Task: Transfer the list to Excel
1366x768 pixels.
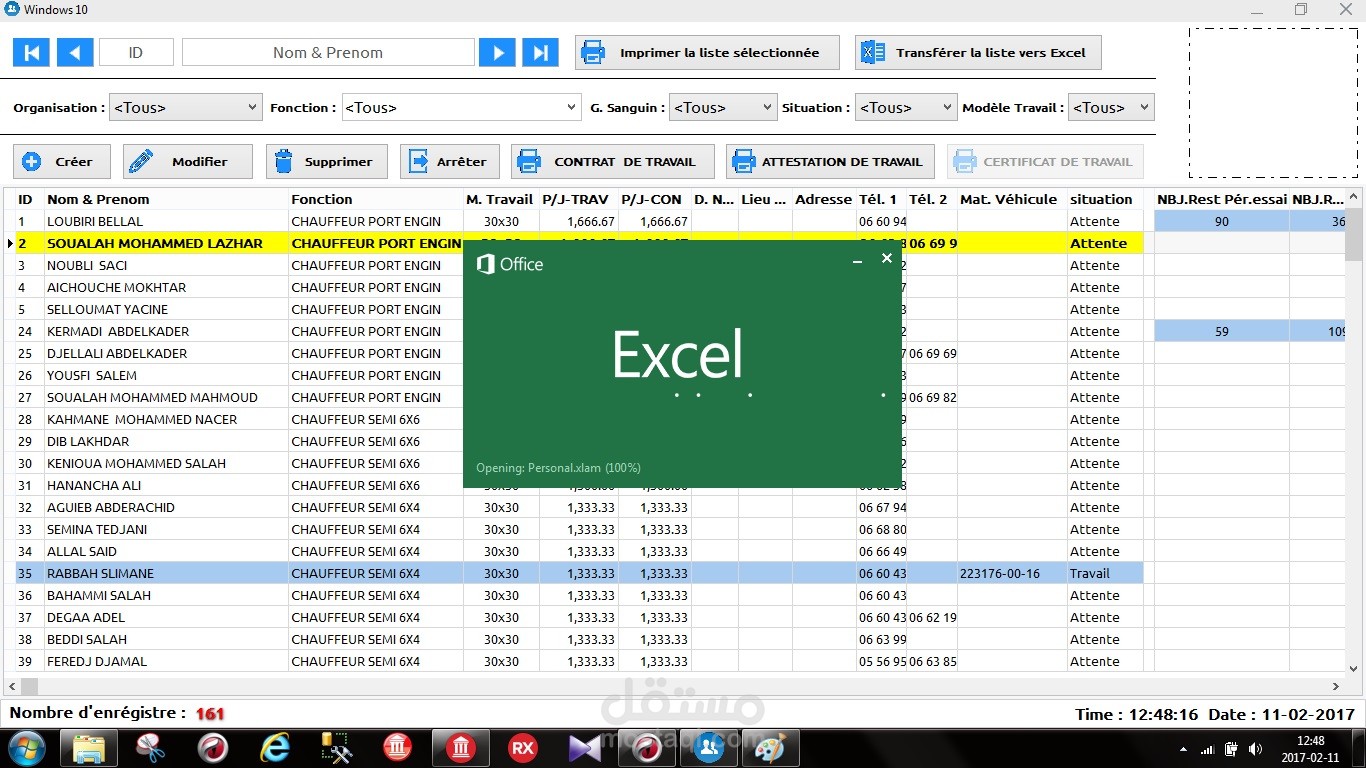Action: click(x=978, y=53)
